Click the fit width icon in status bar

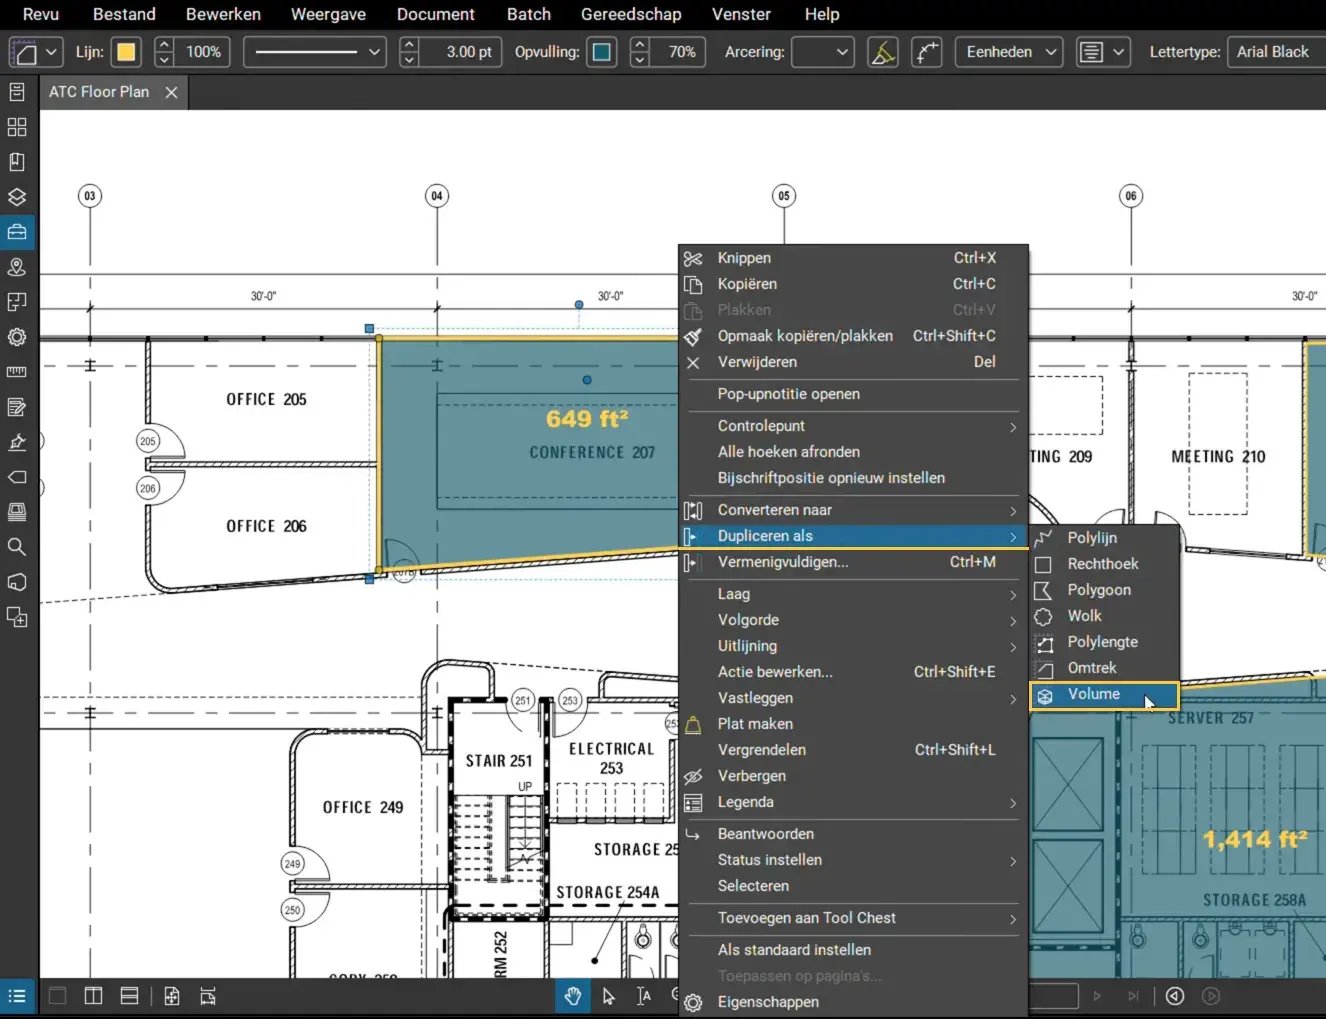208,996
